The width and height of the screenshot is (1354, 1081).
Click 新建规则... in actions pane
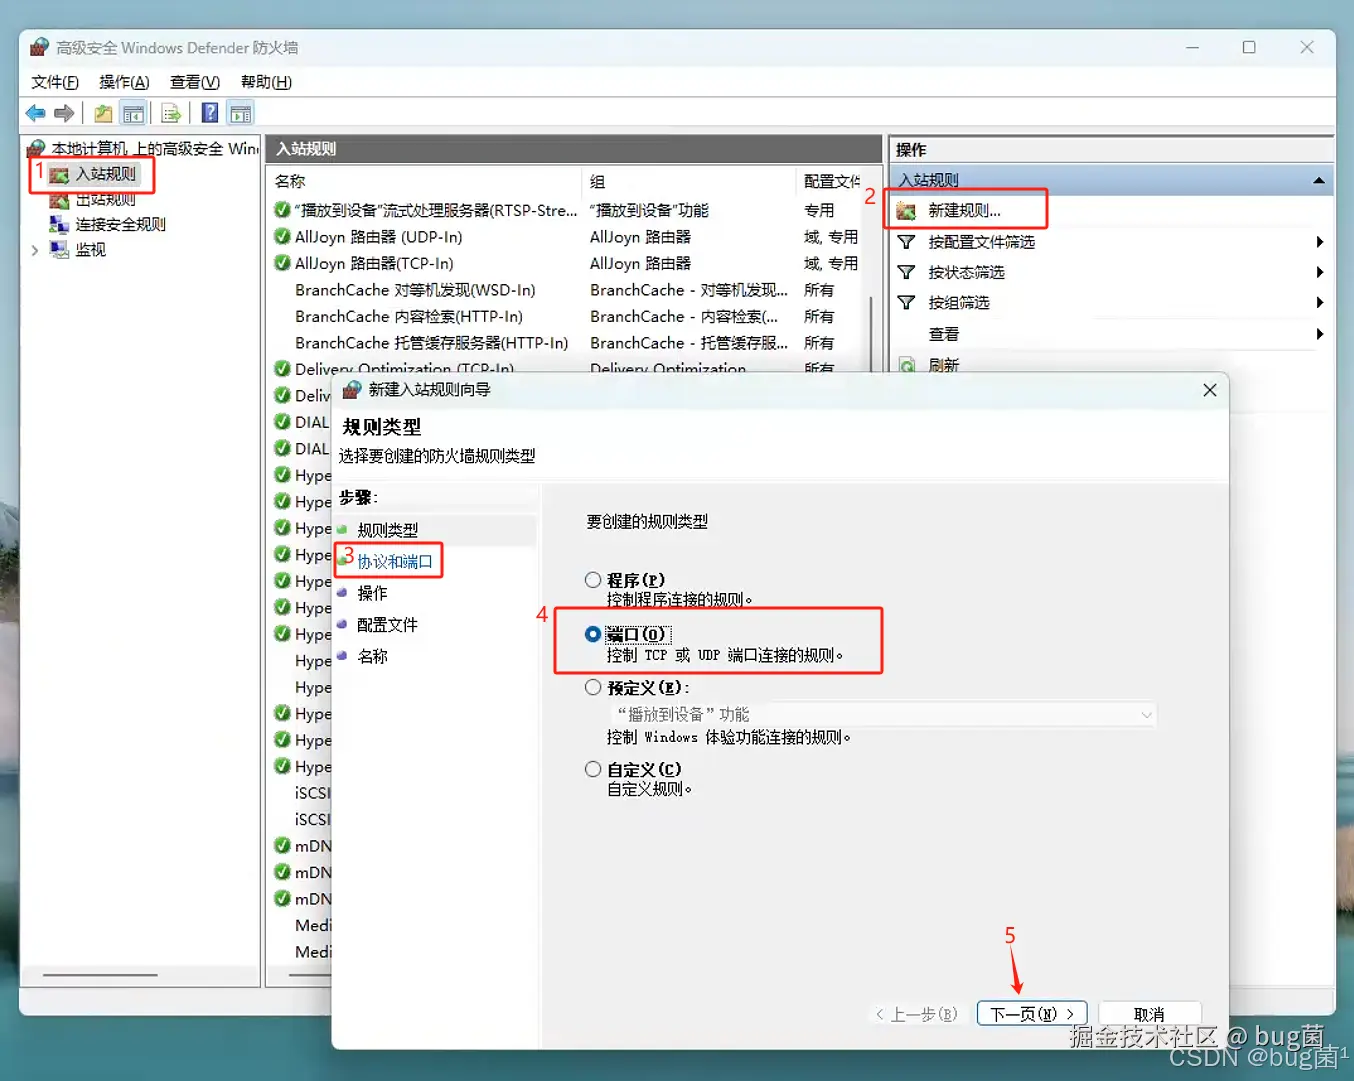[964, 211]
